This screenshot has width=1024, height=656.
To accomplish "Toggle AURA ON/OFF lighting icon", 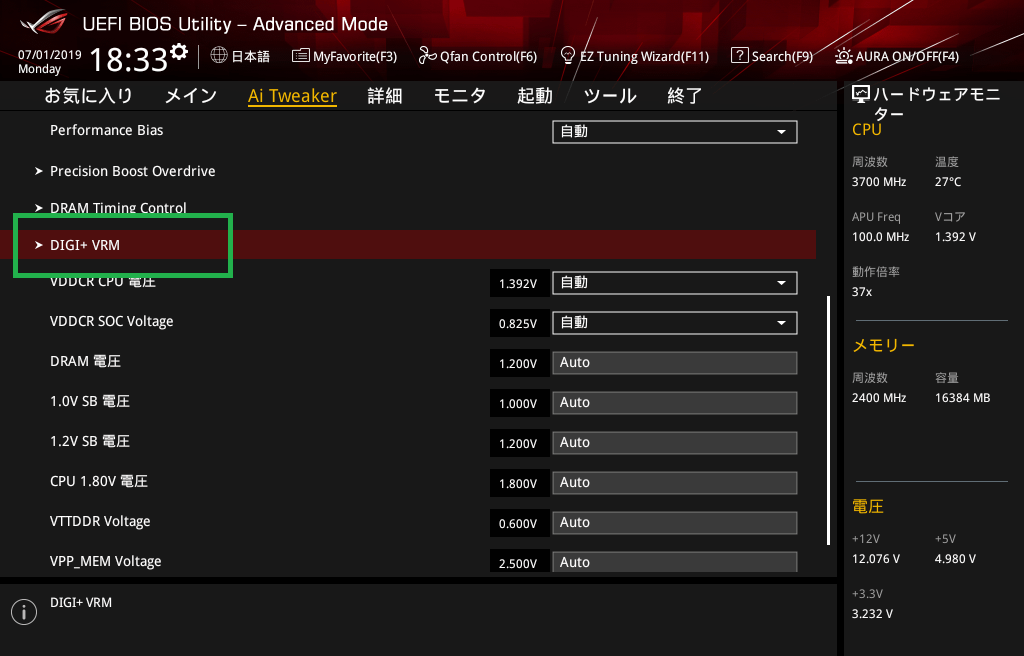I will (844, 56).
